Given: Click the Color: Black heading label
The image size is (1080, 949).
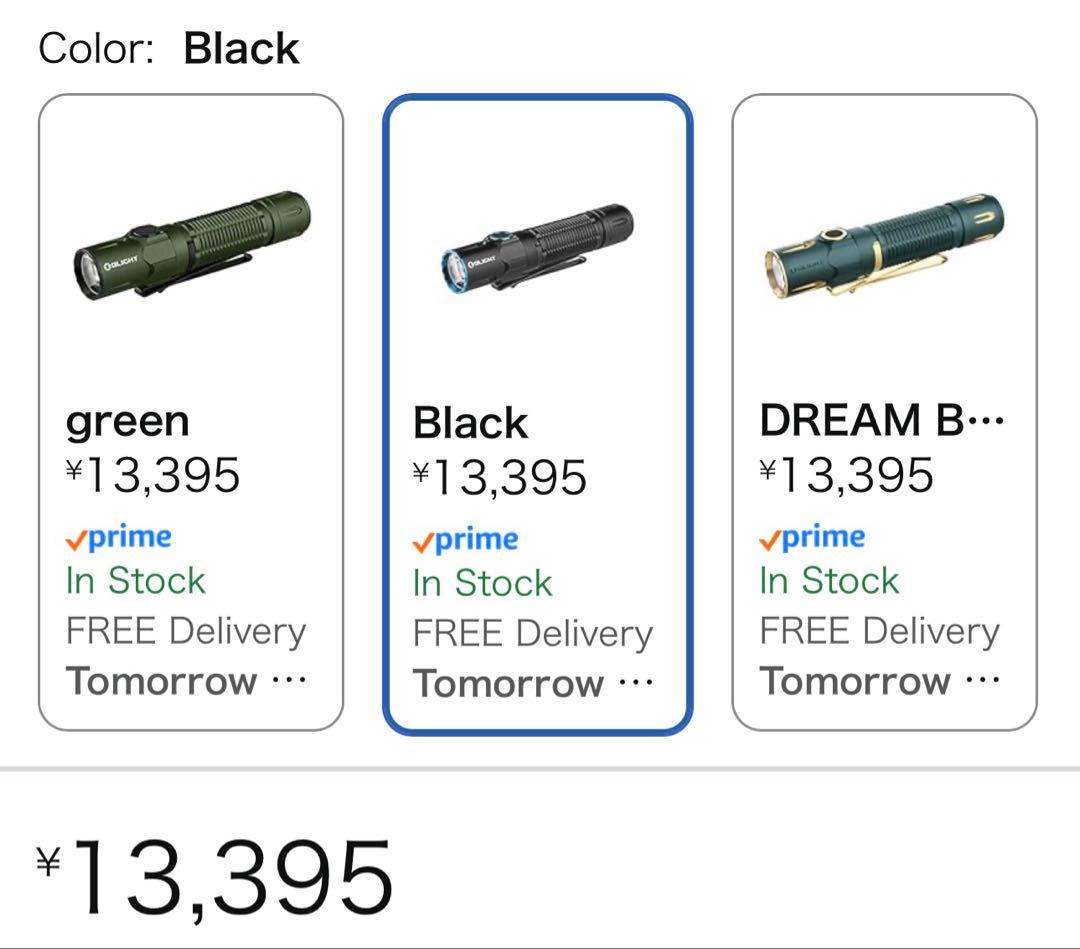Looking at the screenshot, I should (x=169, y=49).
